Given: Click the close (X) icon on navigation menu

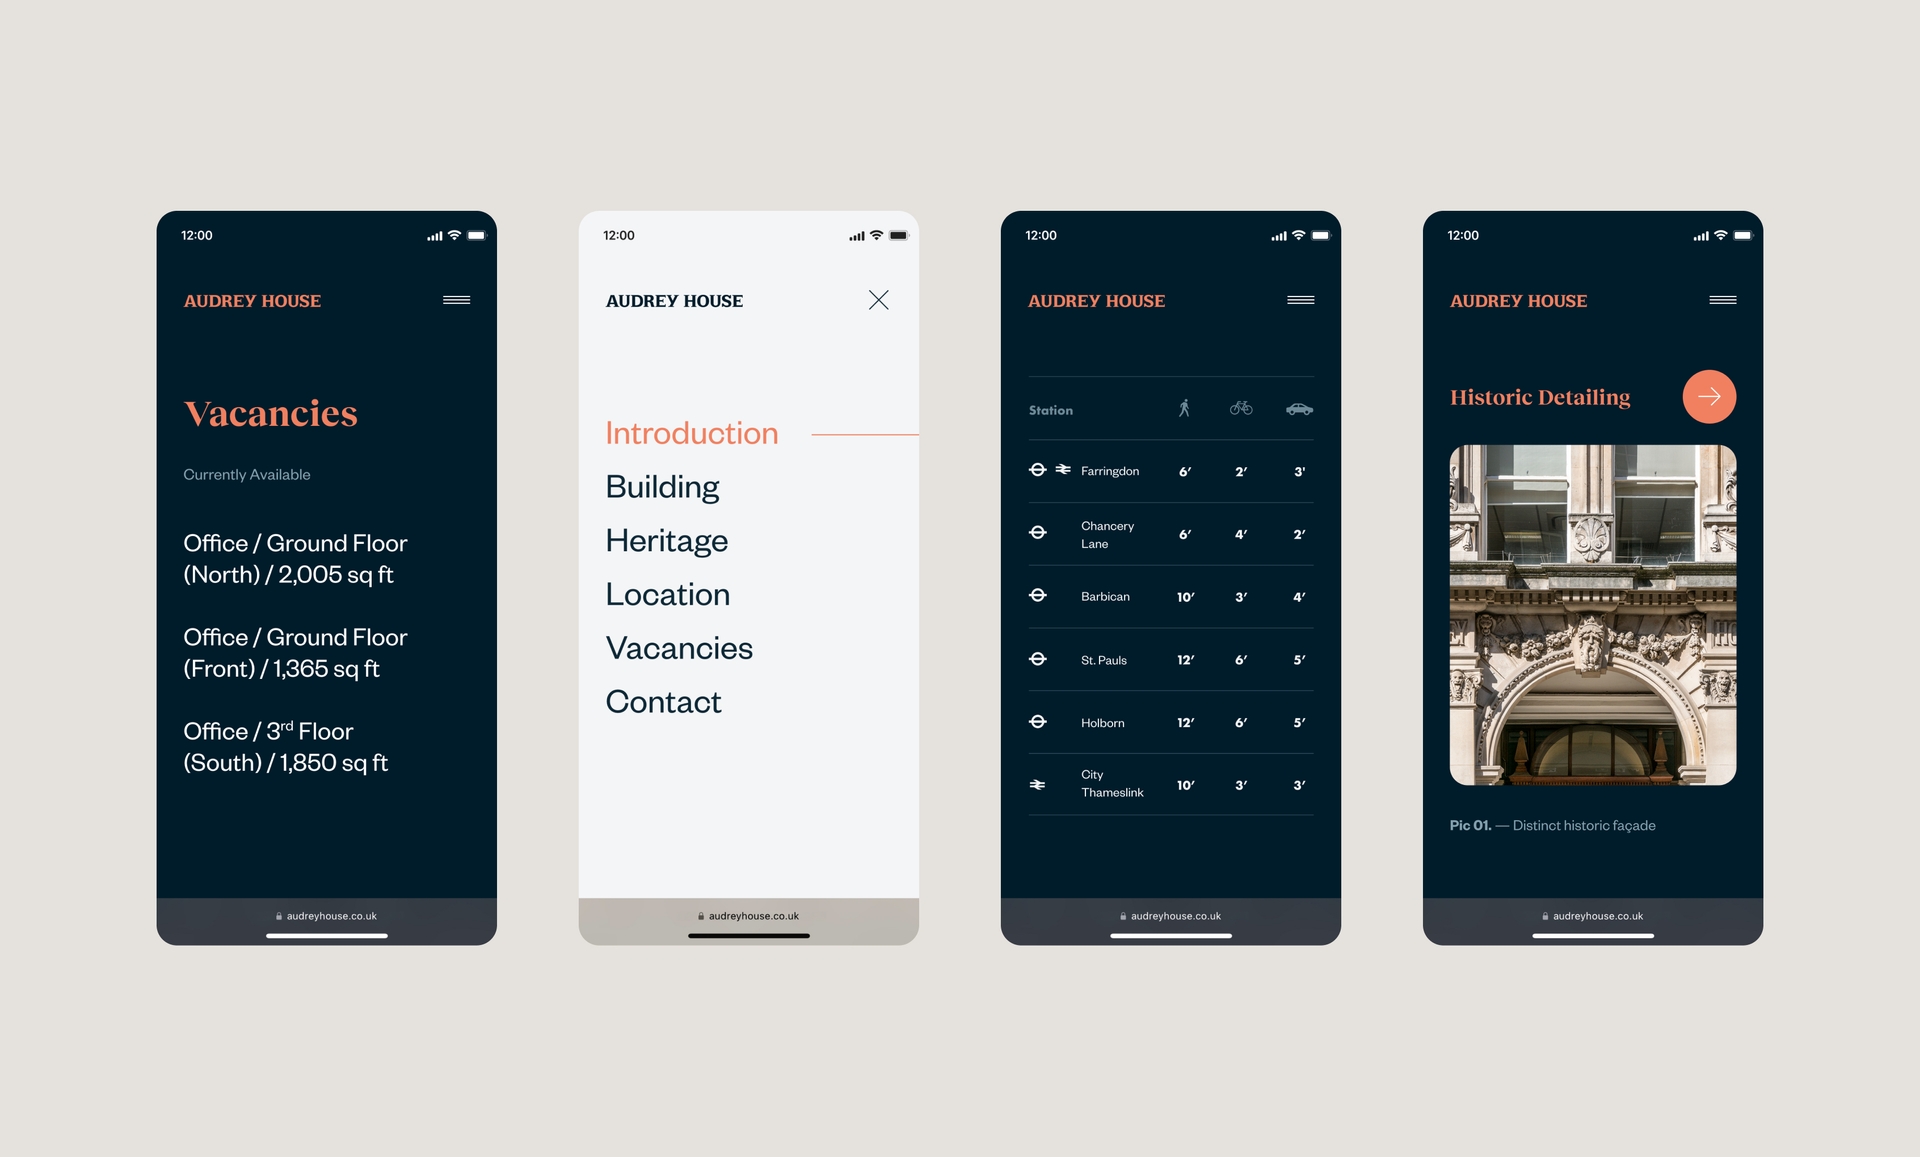Looking at the screenshot, I should coord(879,300).
